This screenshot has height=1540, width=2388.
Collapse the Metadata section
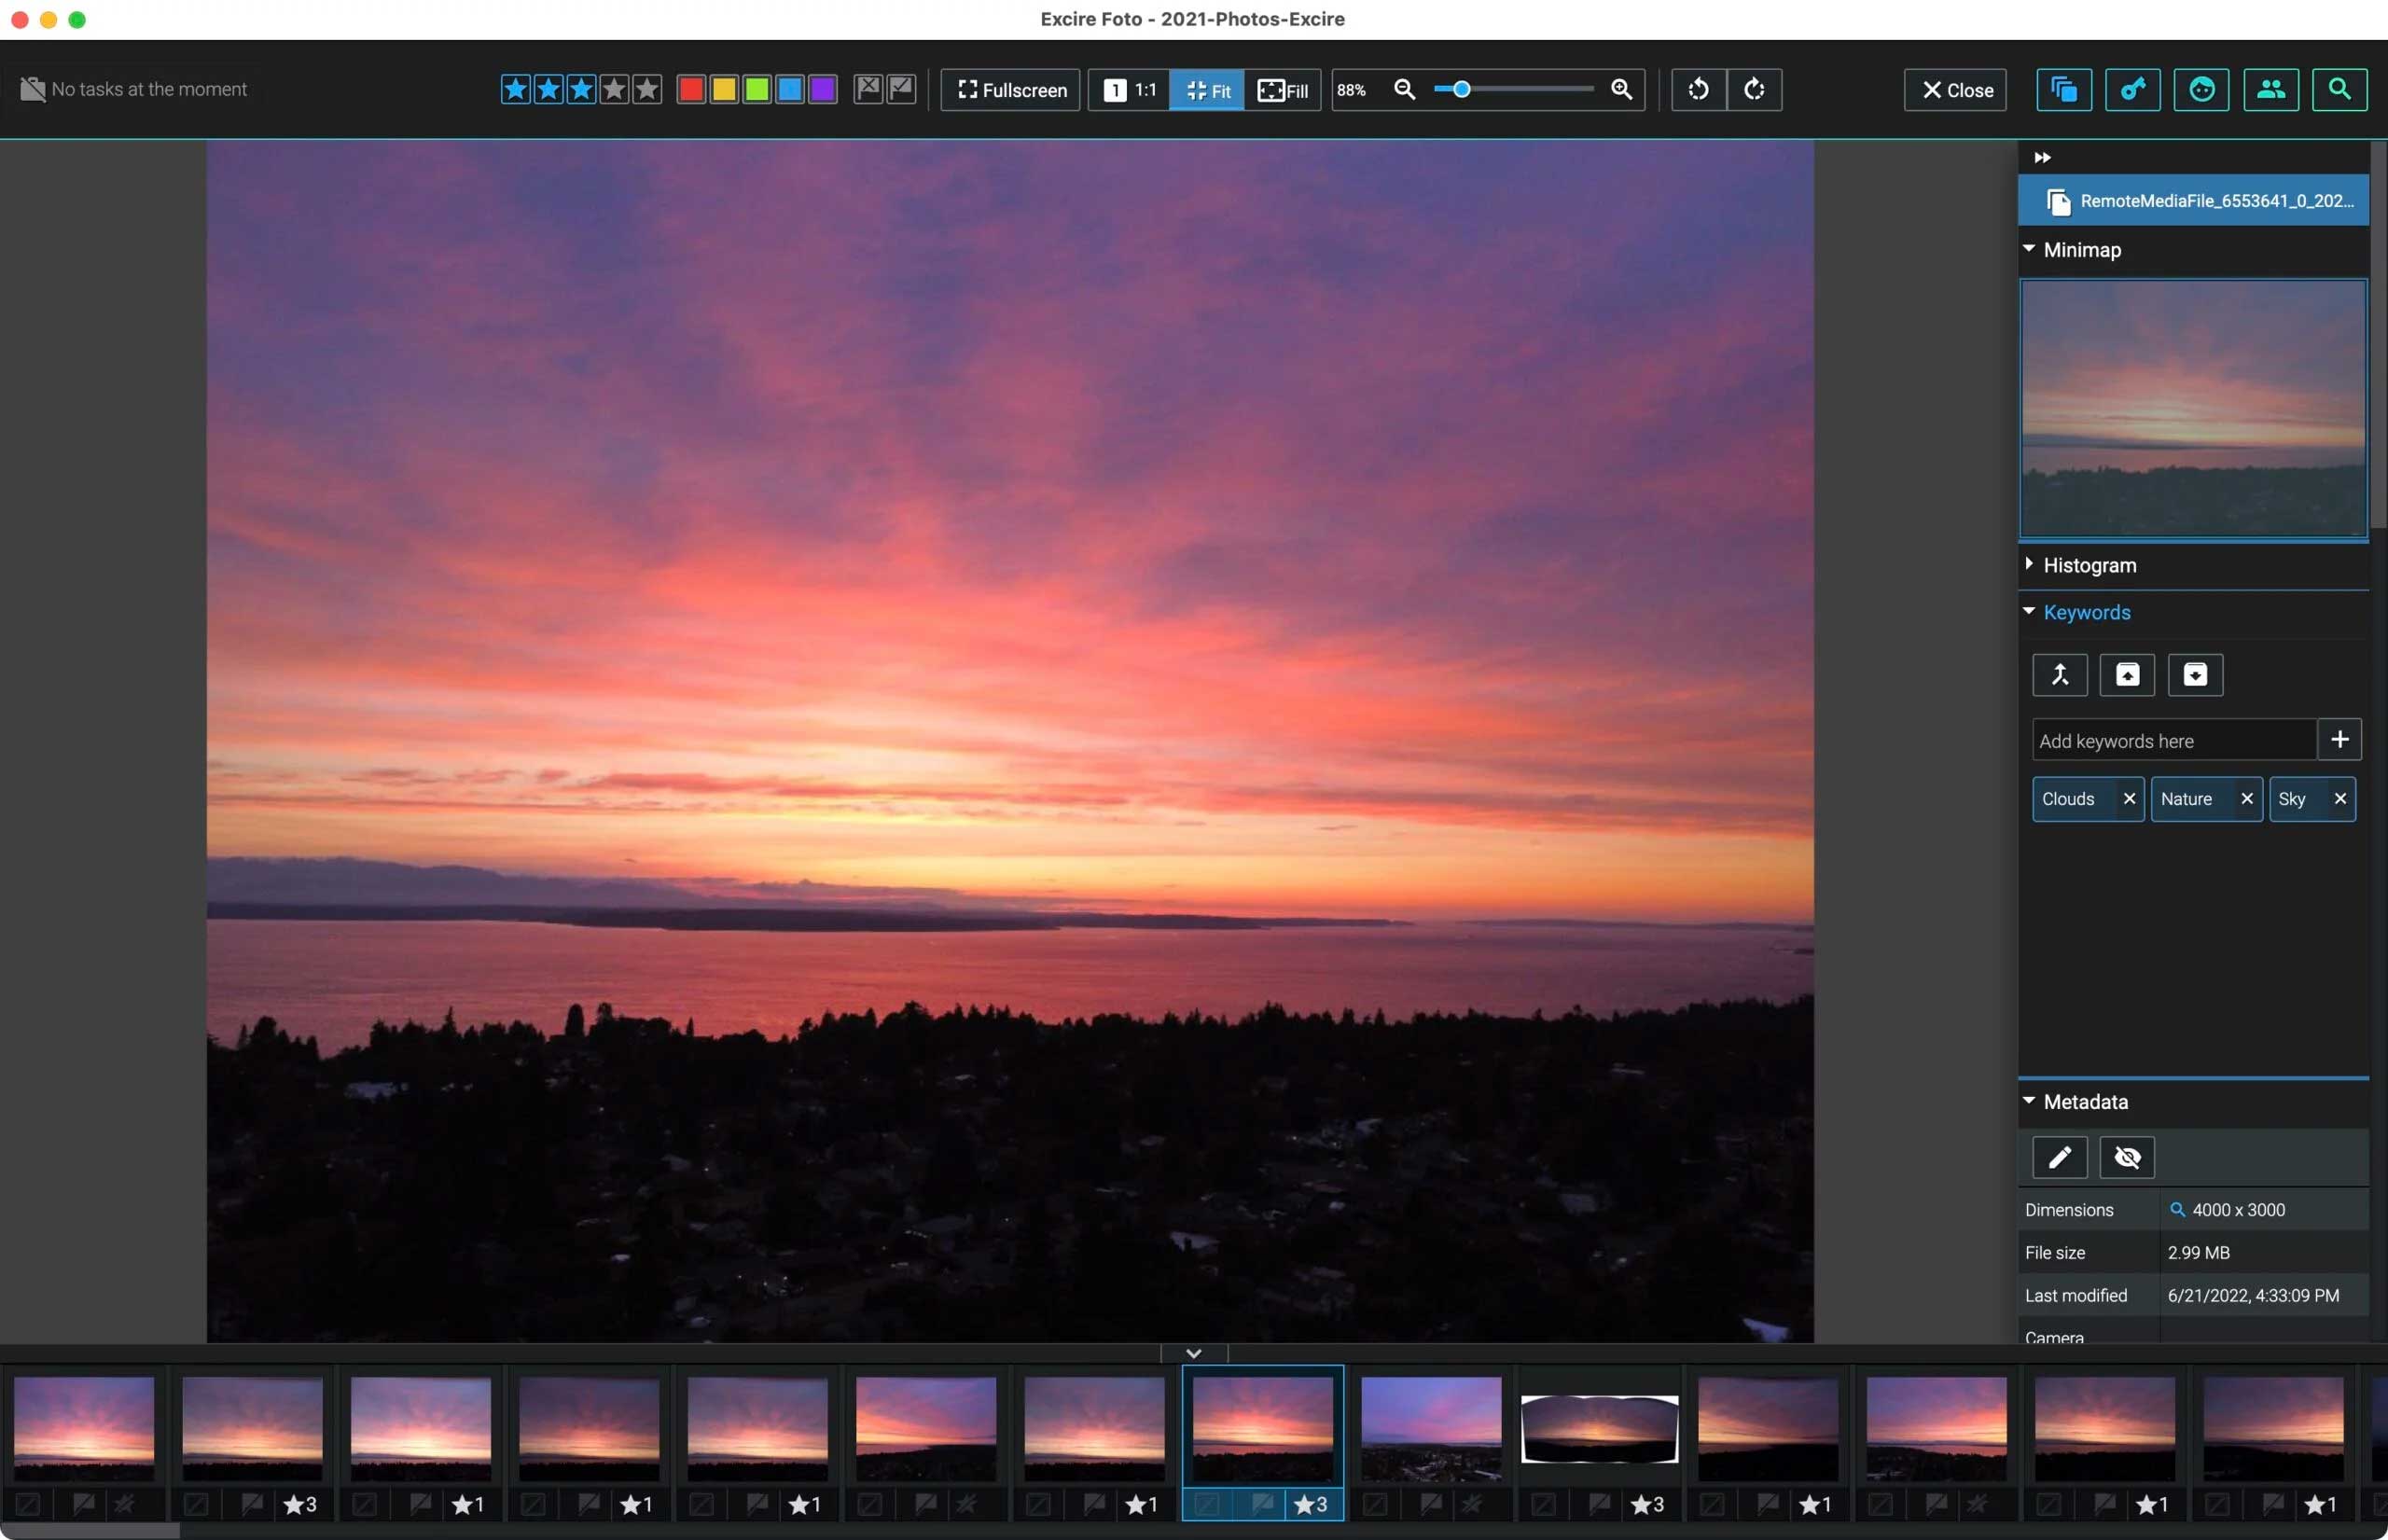(x=2084, y=1102)
